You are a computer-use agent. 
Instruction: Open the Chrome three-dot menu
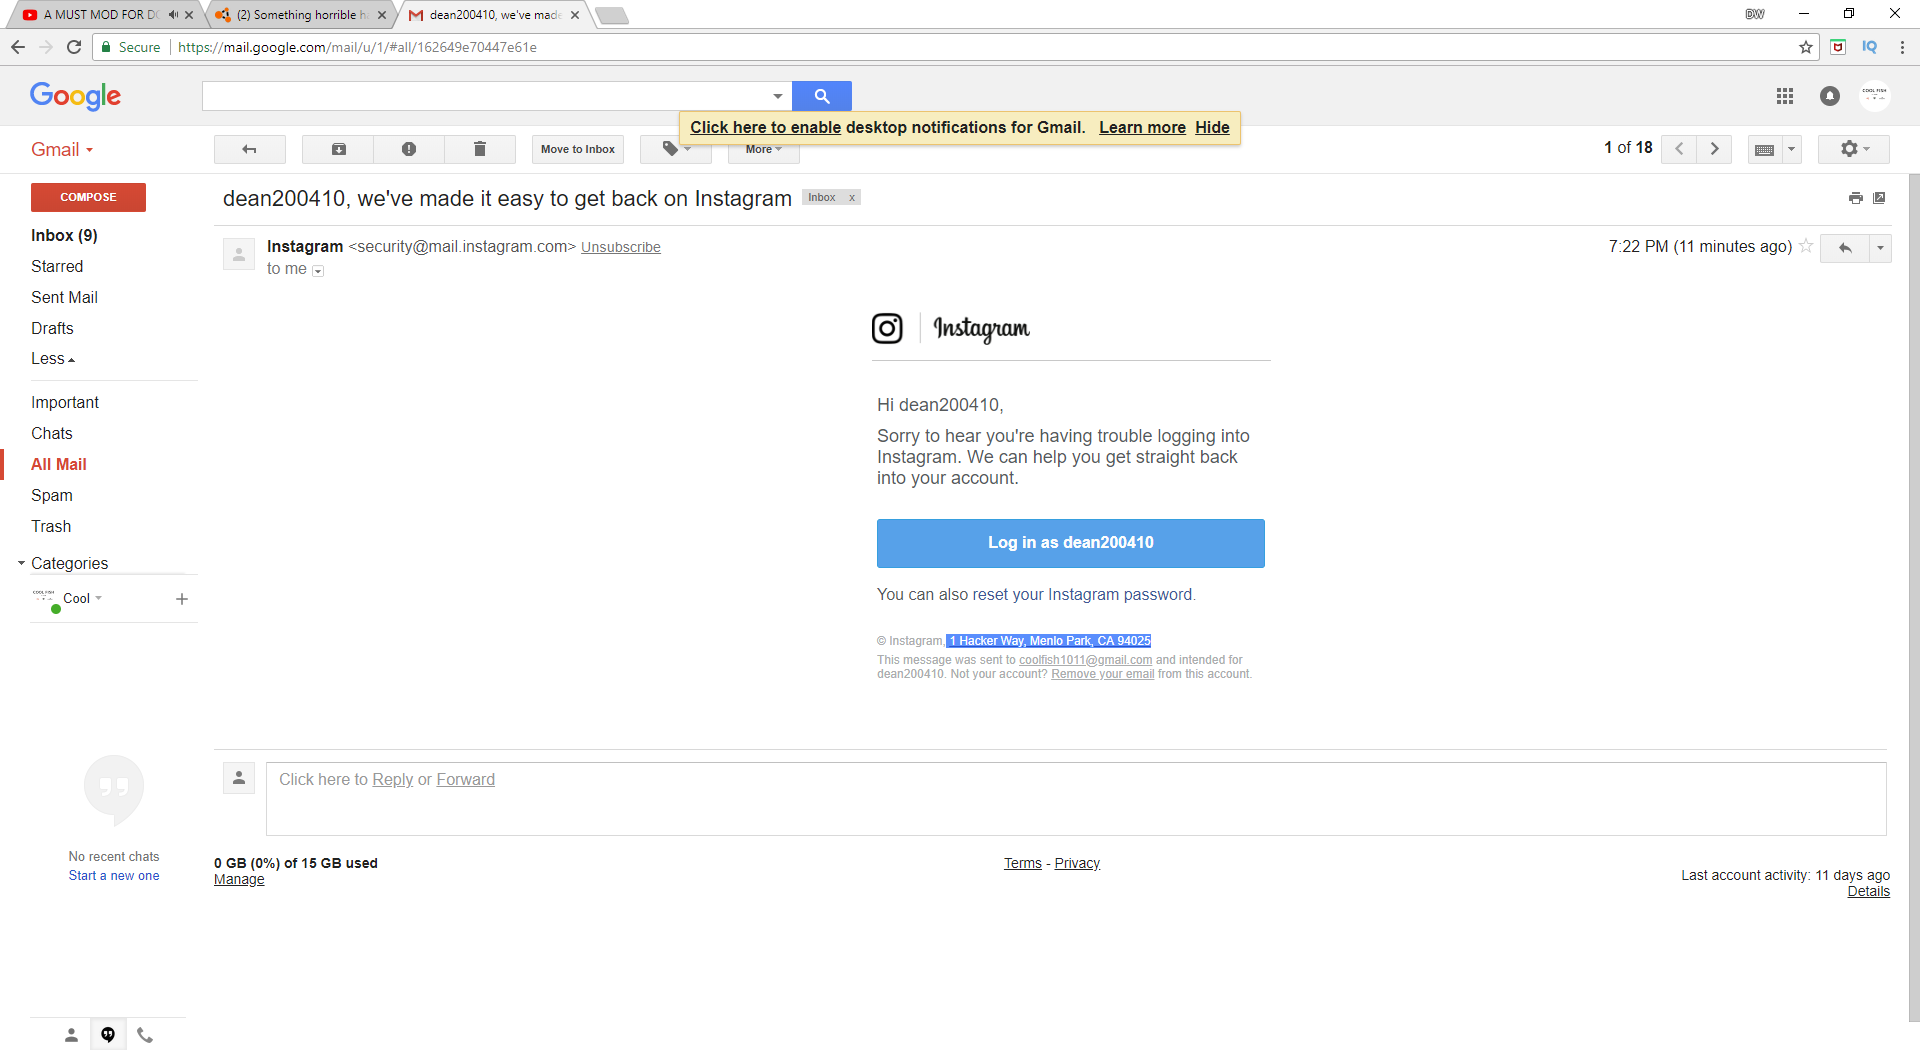[x=1902, y=47]
